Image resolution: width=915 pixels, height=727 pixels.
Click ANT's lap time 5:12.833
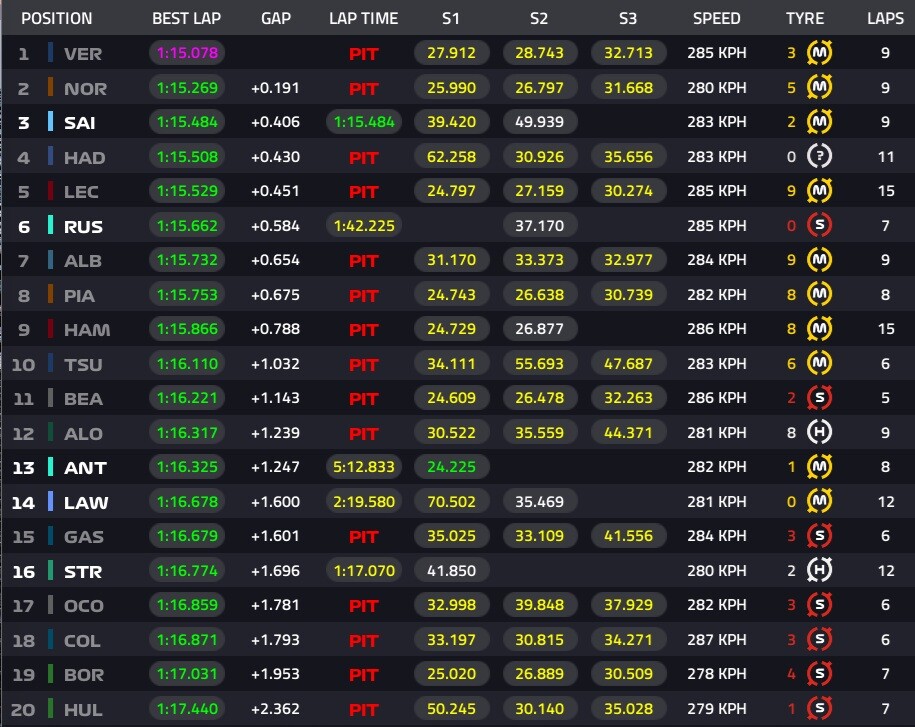(x=364, y=467)
